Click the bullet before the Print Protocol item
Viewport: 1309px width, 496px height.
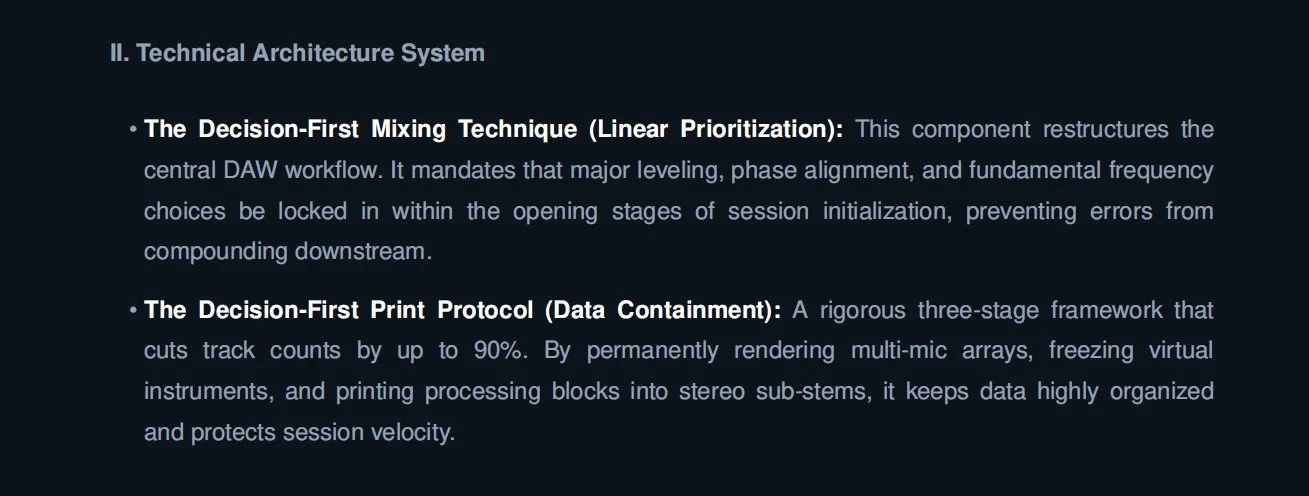133,310
